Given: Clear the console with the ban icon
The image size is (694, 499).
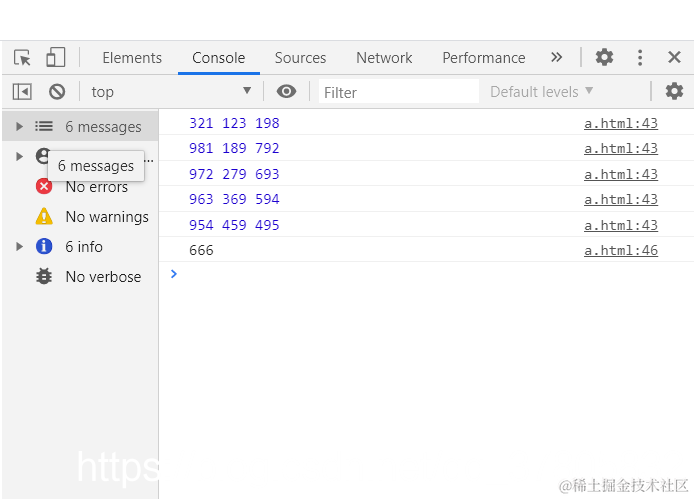Looking at the screenshot, I should tap(57, 92).
